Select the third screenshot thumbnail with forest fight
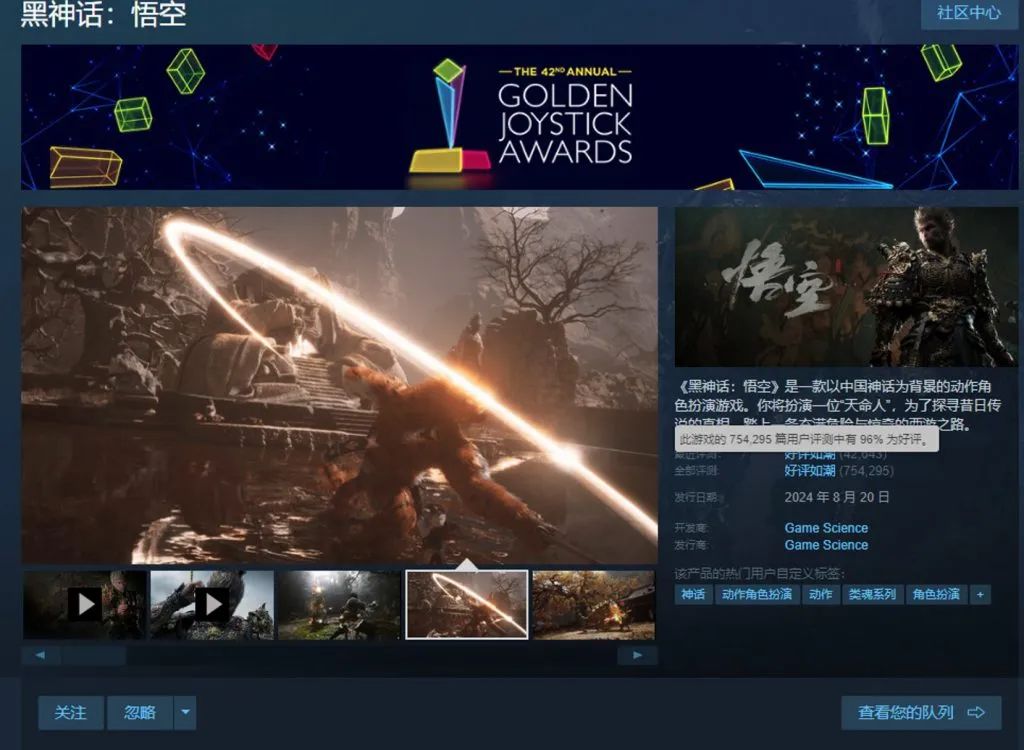The height and width of the screenshot is (750, 1024). pos(340,605)
